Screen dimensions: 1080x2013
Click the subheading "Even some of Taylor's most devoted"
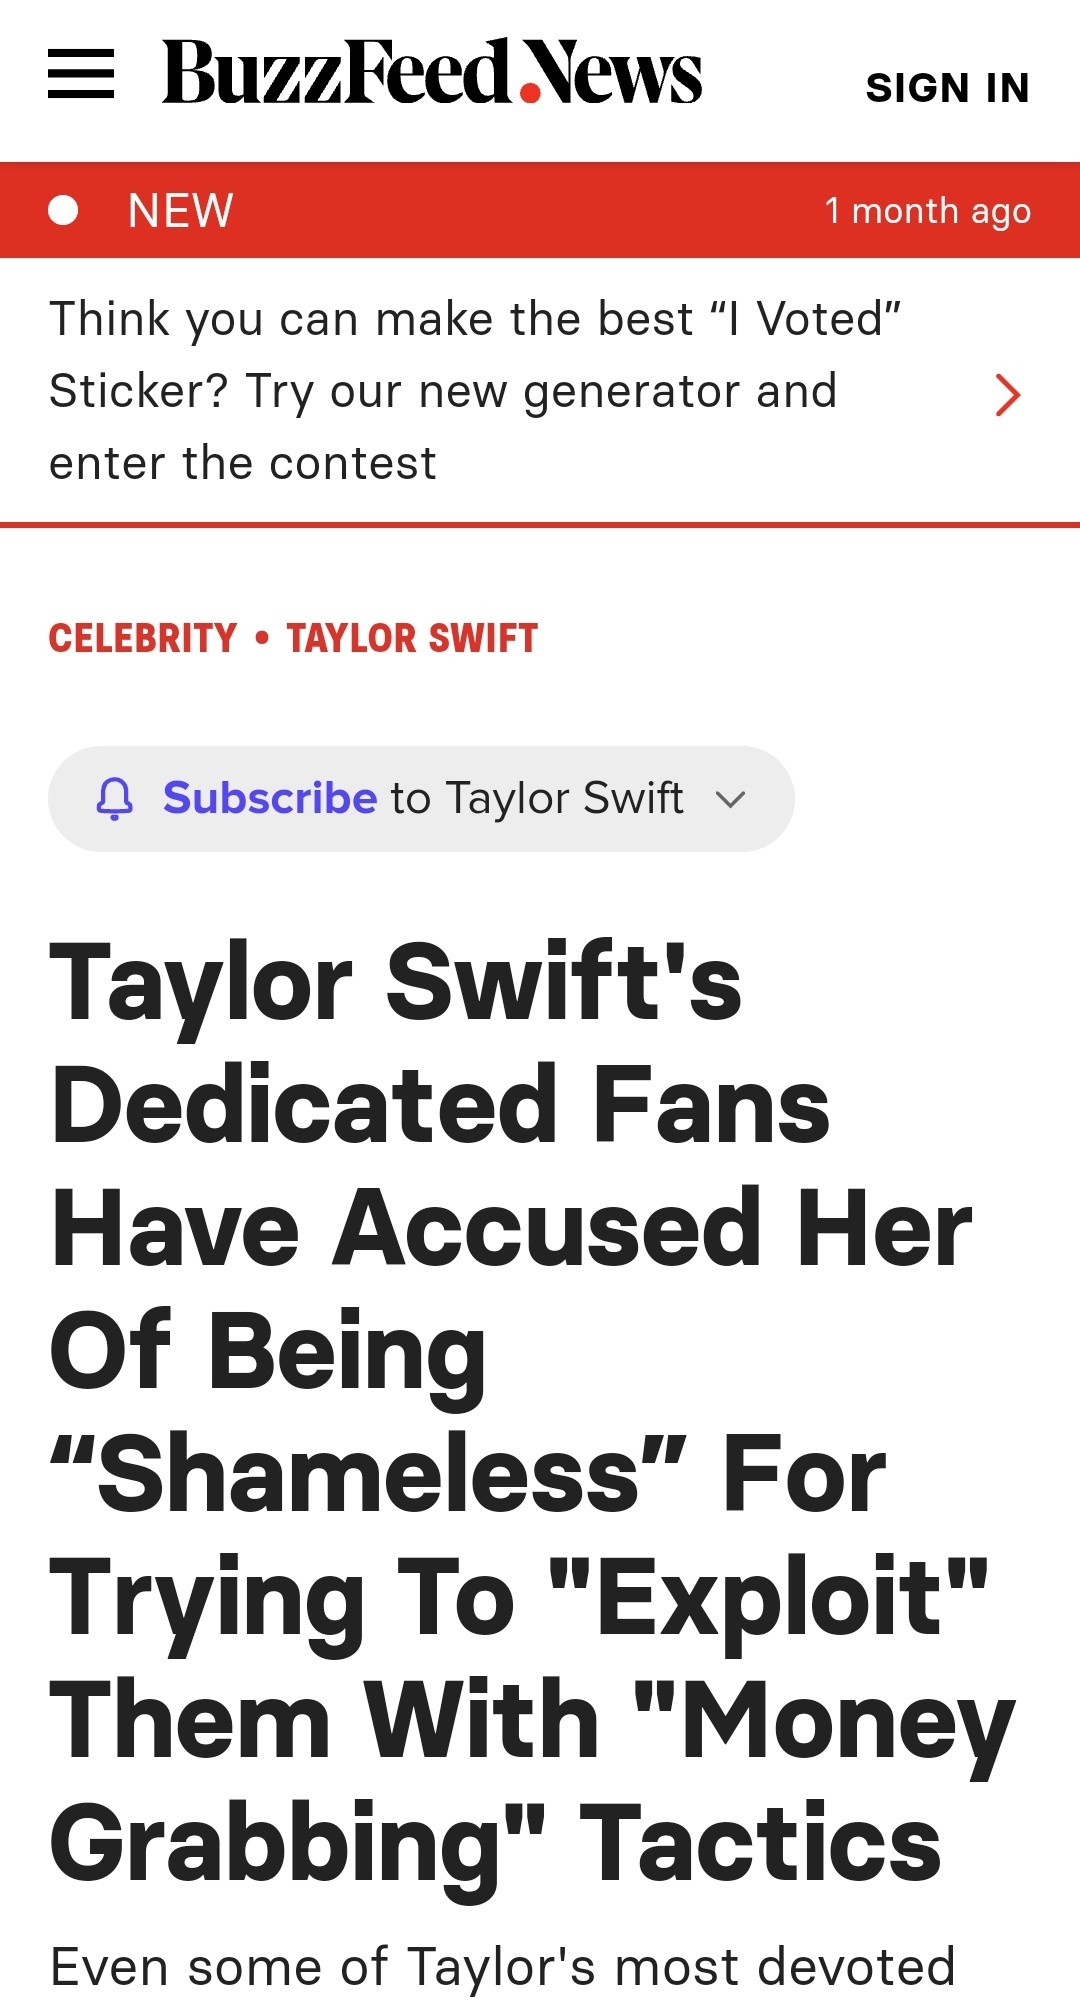pos(503,1967)
